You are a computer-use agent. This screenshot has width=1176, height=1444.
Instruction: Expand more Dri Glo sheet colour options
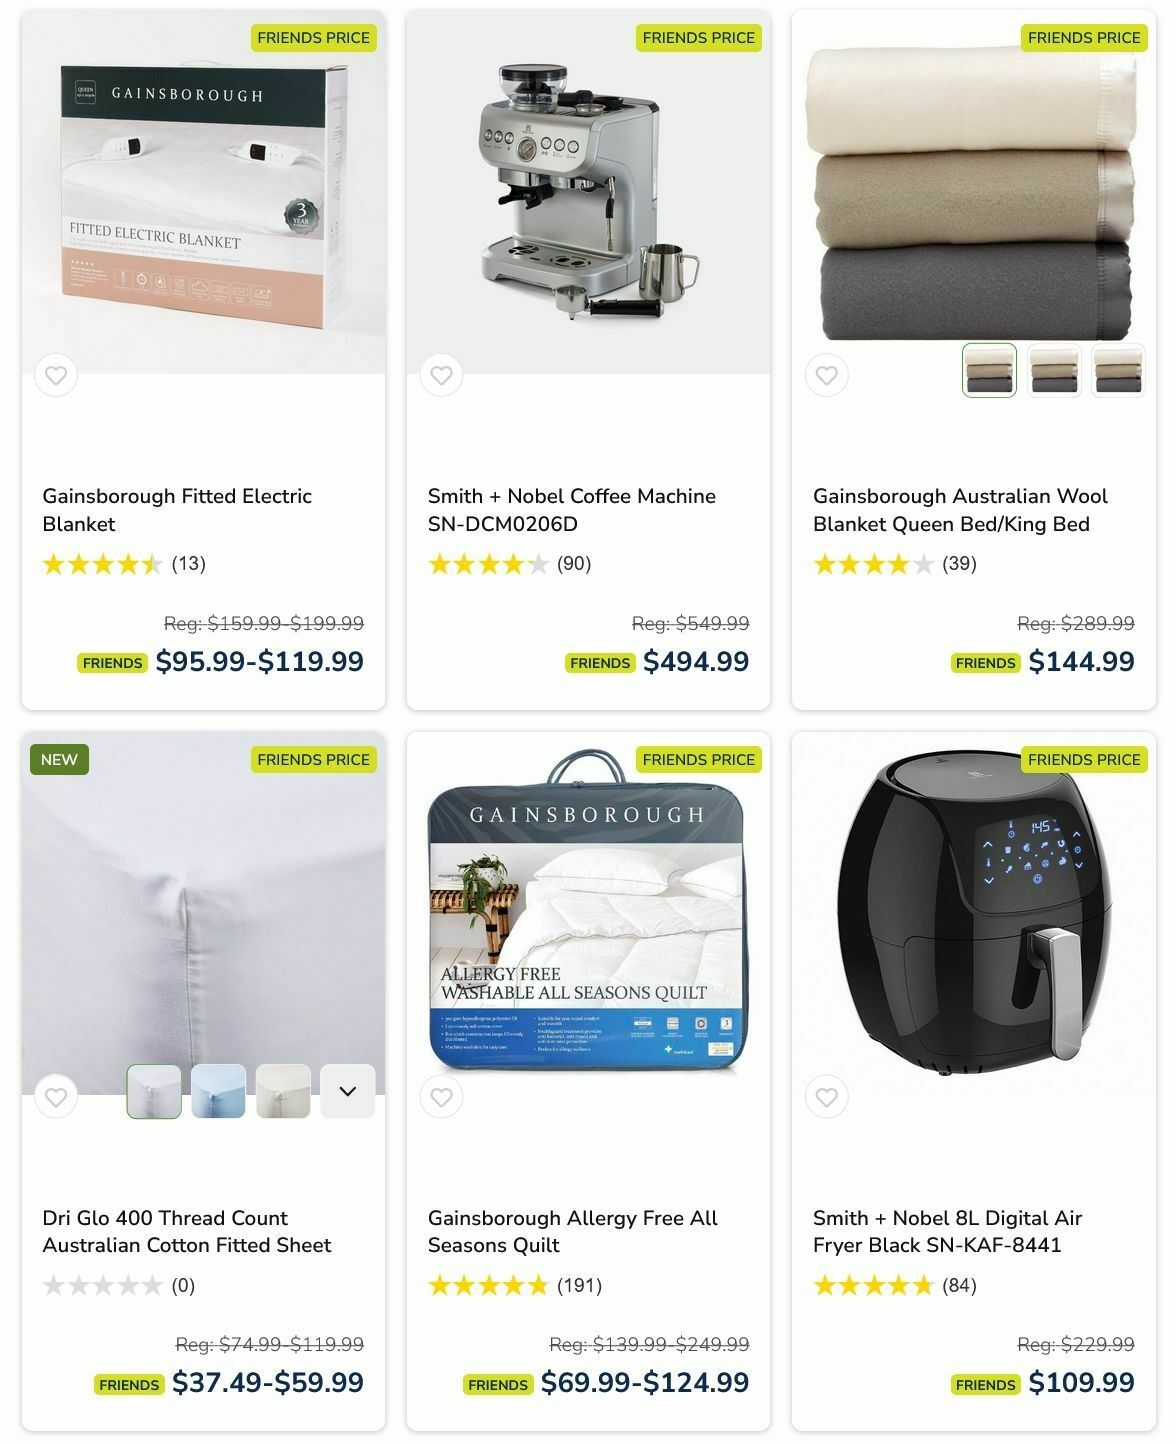pos(348,1091)
